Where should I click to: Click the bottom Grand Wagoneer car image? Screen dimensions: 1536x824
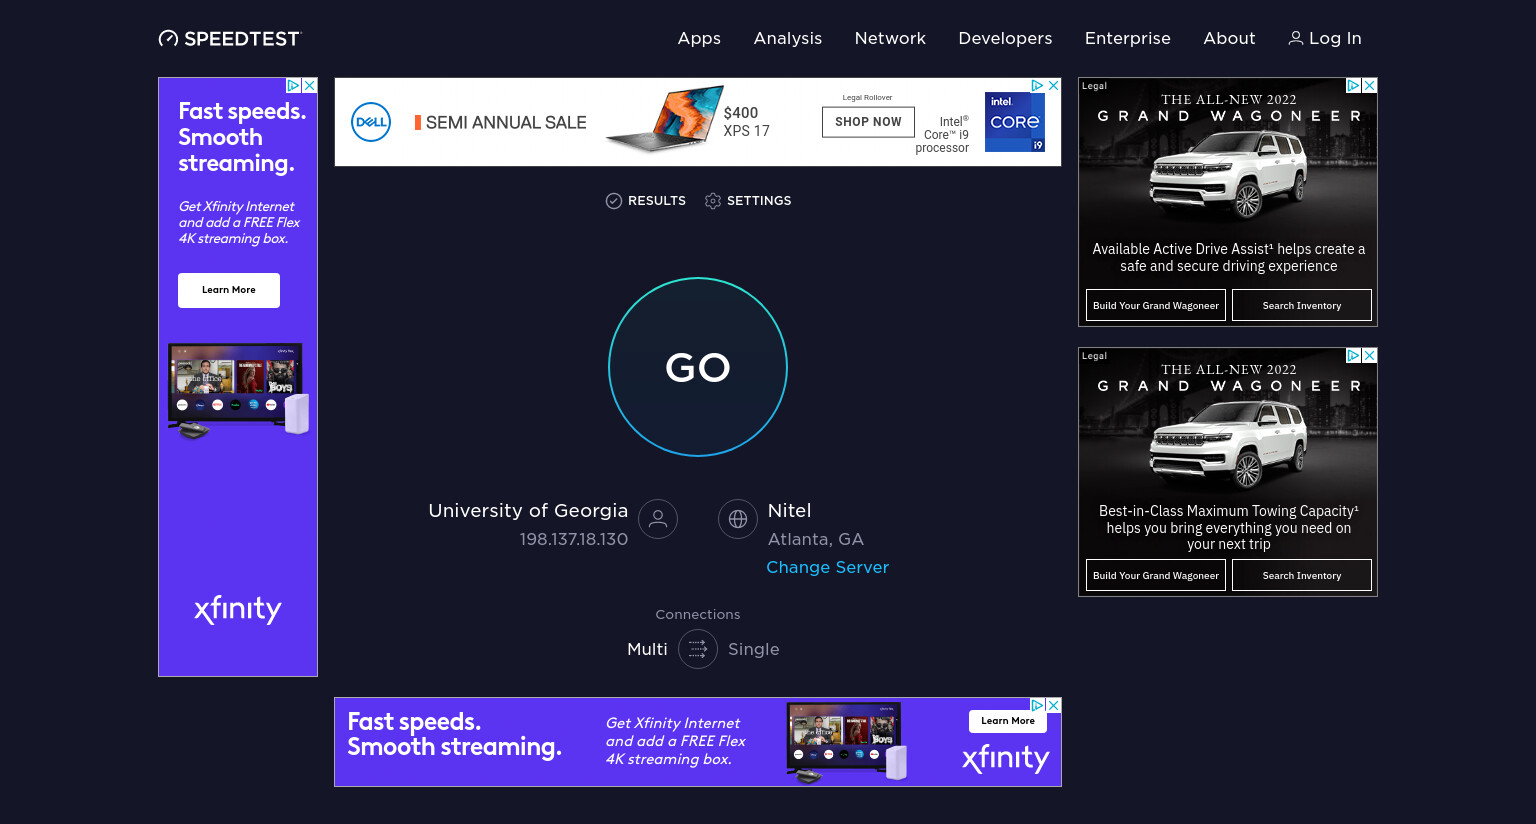pyautogui.click(x=1229, y=445)
